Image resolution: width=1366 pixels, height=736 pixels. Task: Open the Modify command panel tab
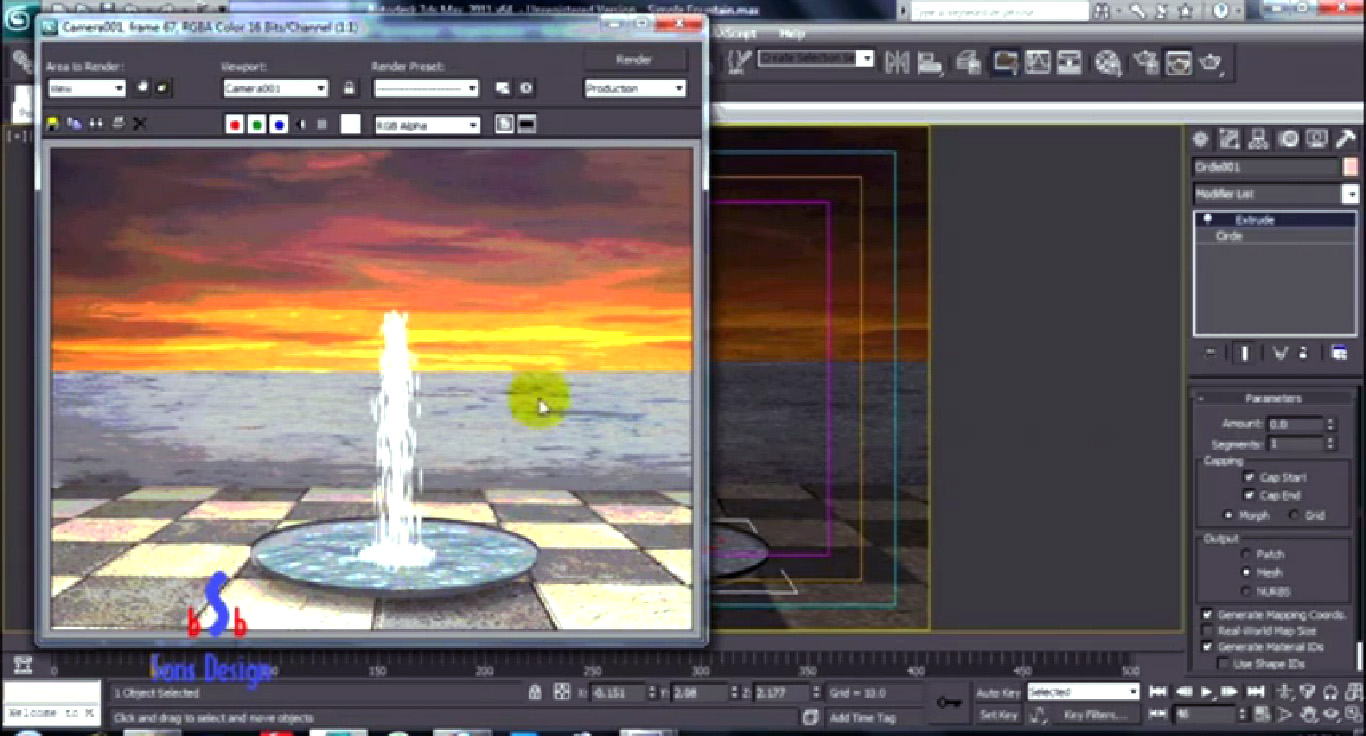click(1229, 139)
